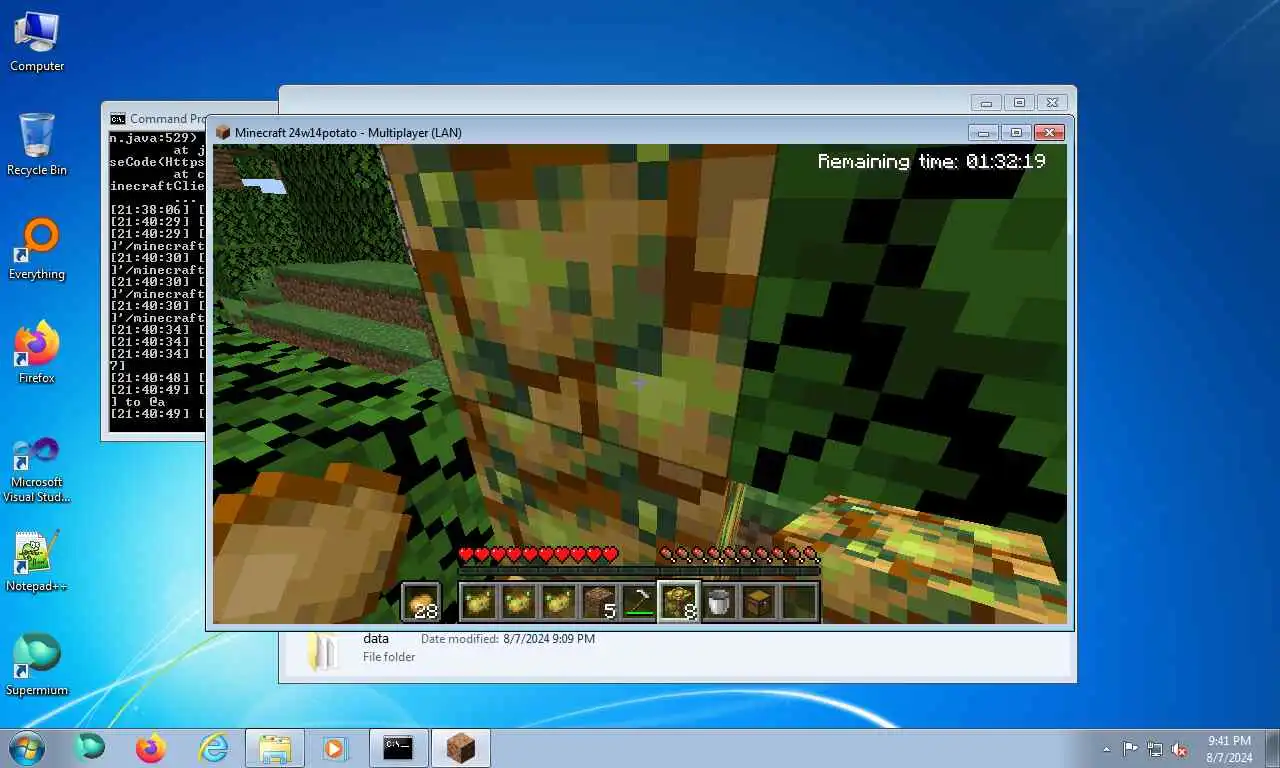Launch Supermium from the desktop shortcut
This screenshot has width=1280, height=768.
tap(37, 665)
